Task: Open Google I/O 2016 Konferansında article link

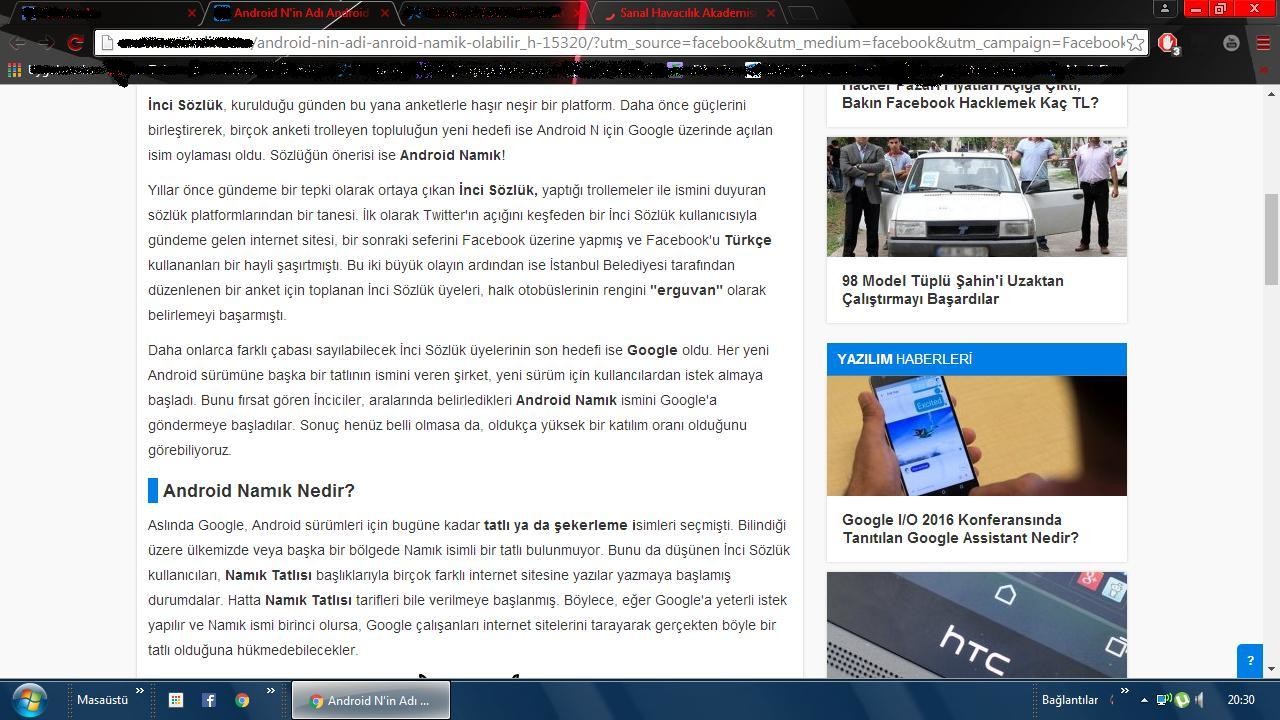Action: (960, 529)
